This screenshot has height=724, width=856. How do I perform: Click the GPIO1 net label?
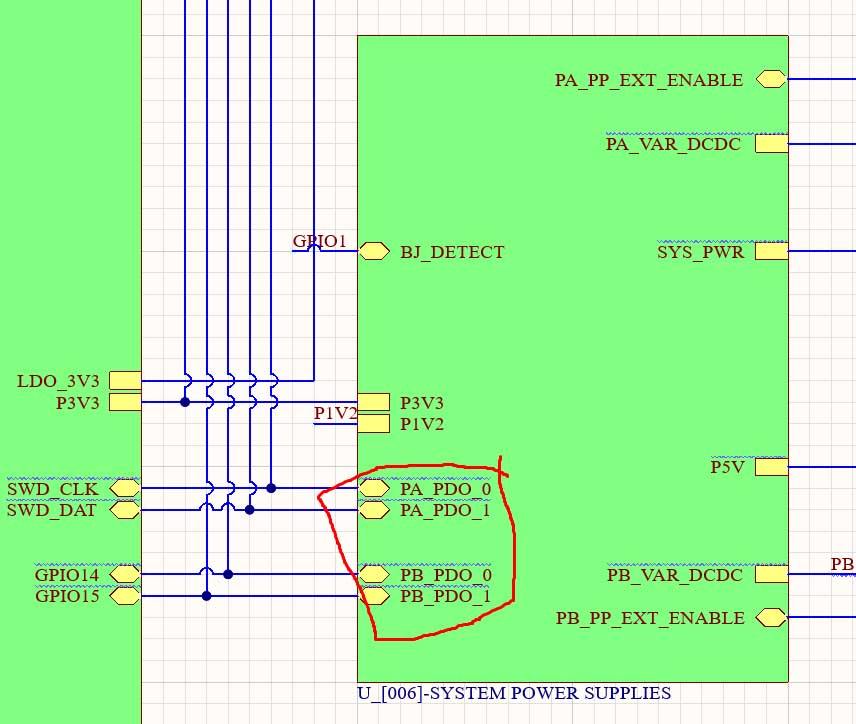coord(319,242)
